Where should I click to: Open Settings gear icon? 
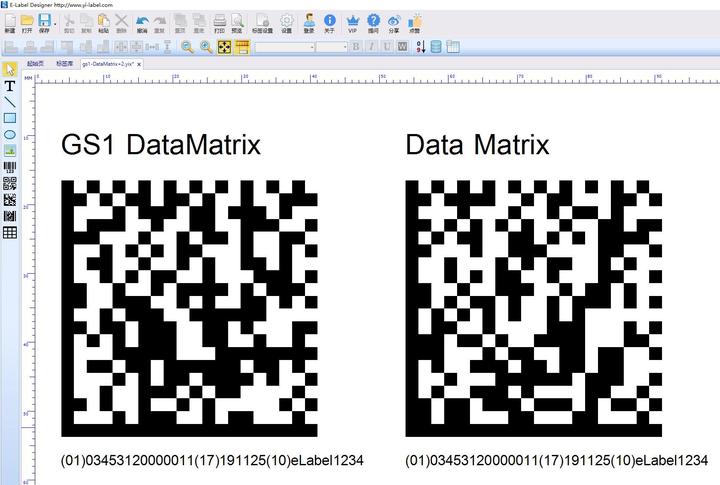(287, 23)
